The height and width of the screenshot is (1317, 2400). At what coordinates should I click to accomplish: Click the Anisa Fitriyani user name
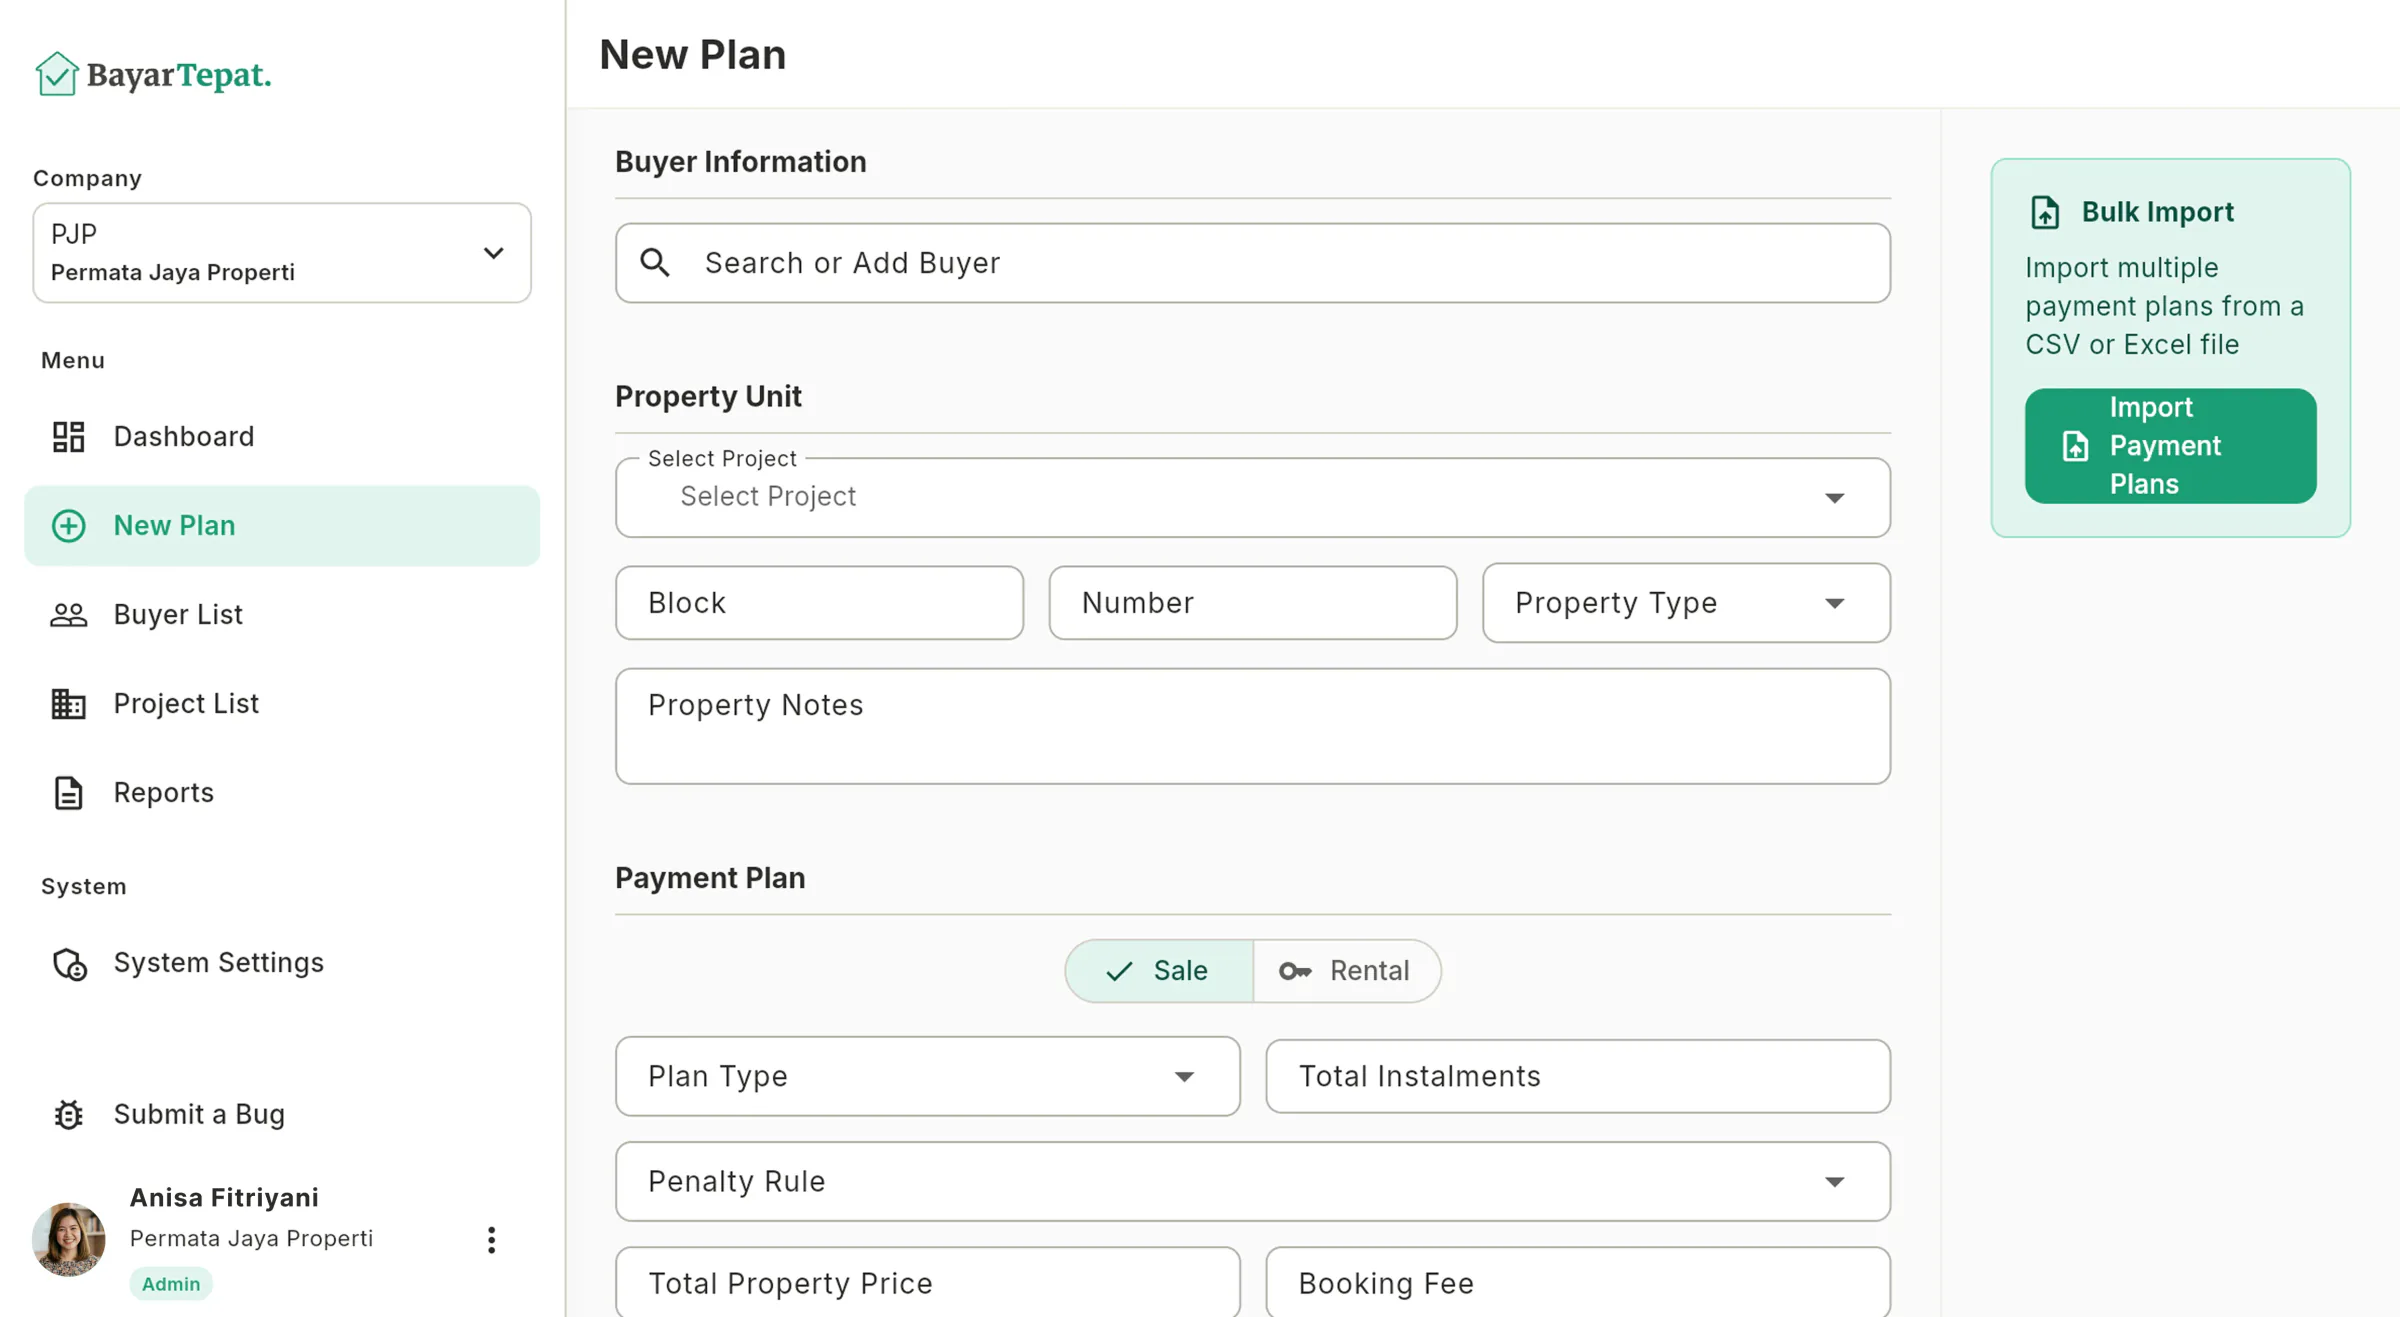[224, 1198]
